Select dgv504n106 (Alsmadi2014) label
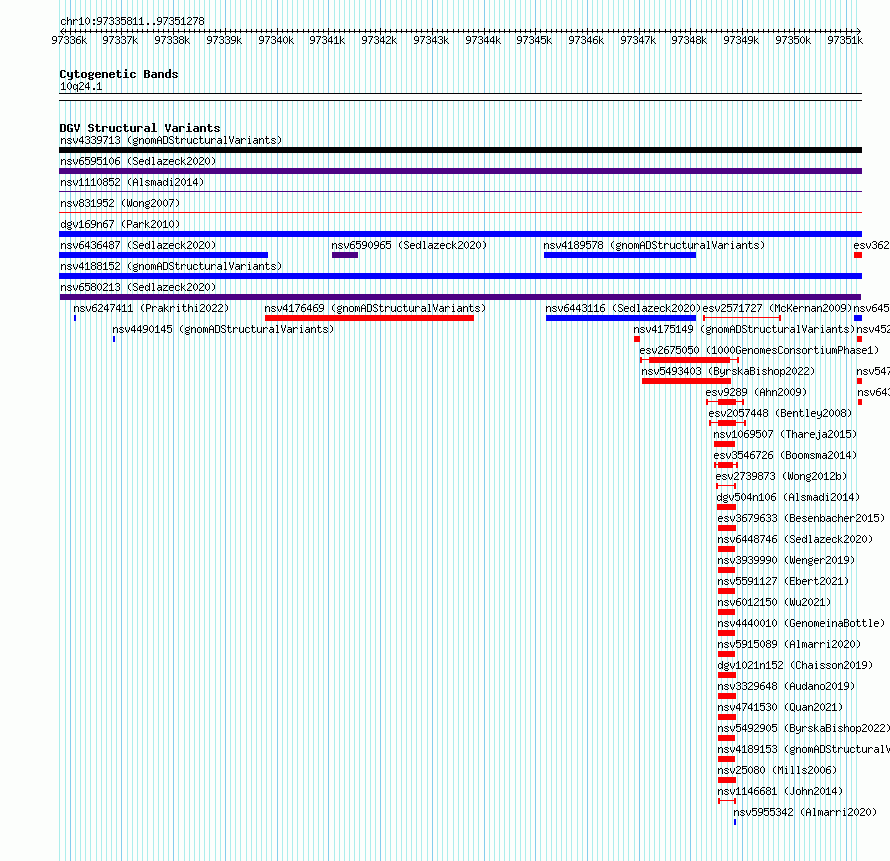 click(x=788, y=497)
